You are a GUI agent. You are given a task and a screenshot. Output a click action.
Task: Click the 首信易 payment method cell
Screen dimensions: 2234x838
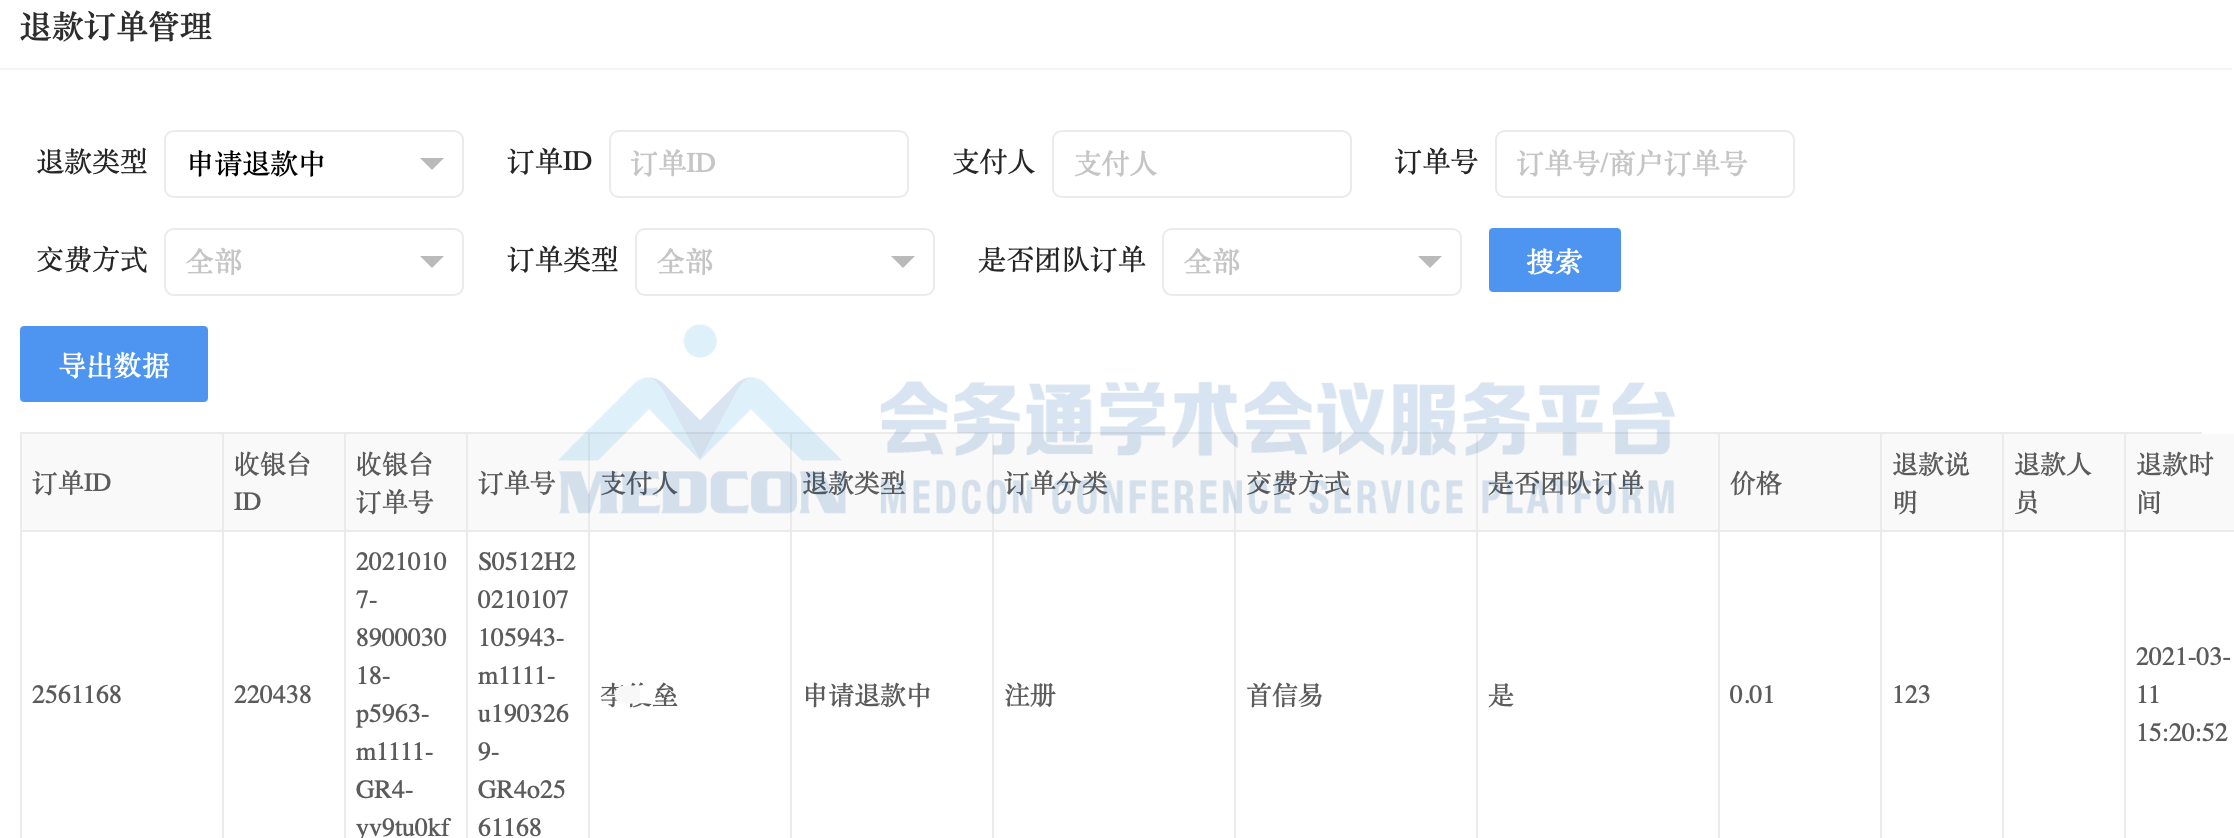[1285, 695]
